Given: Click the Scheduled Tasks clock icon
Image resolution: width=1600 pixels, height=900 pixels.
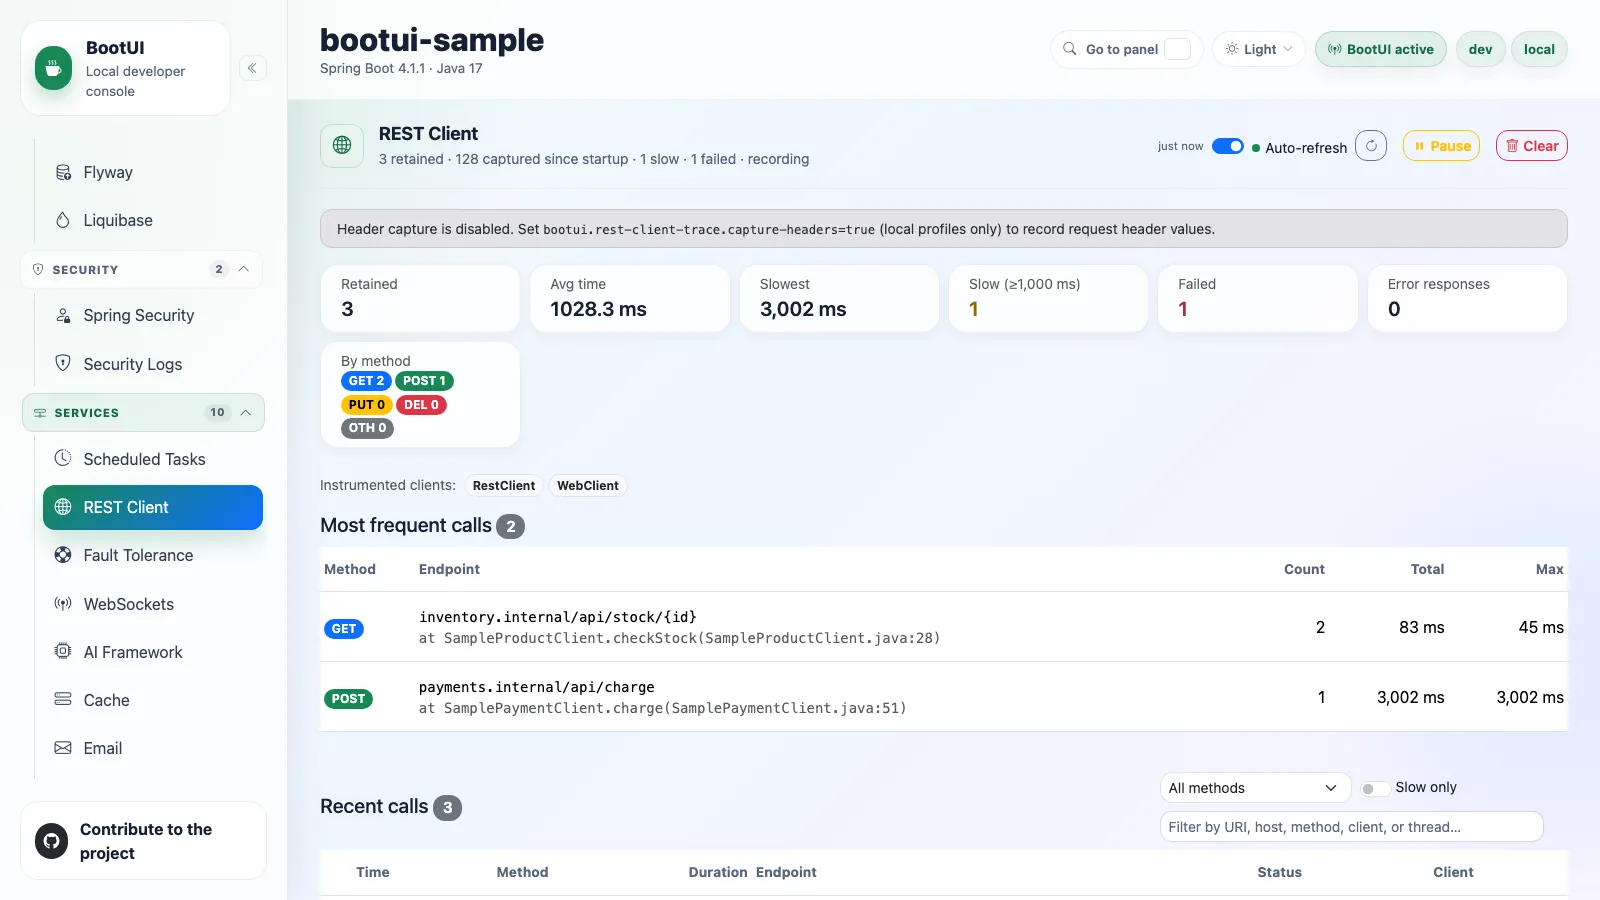Looking at the screenshot, I should click(63, 458).
